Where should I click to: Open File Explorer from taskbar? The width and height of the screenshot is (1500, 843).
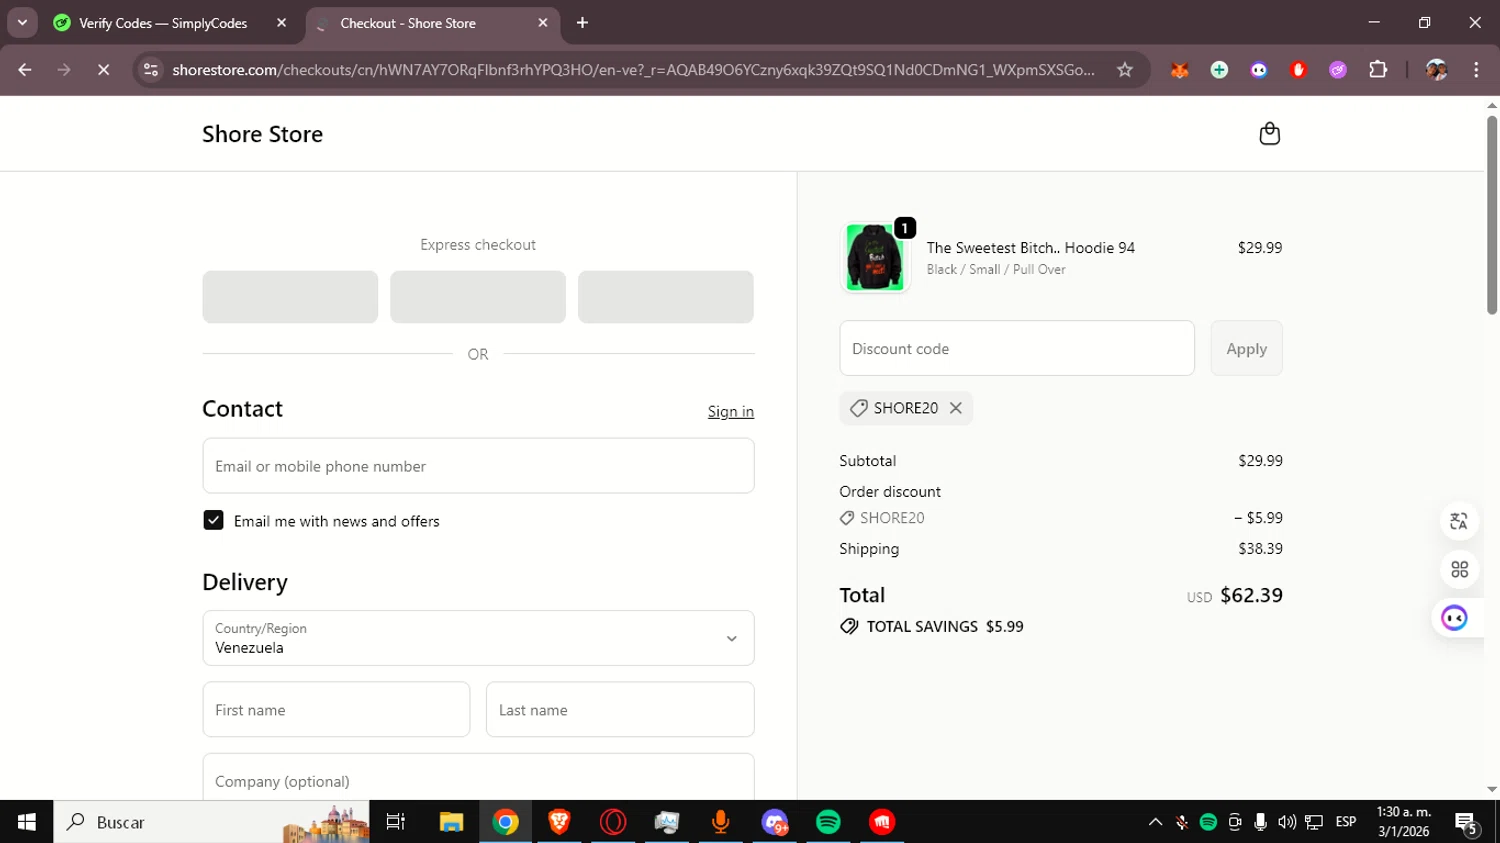coord(451,822)
